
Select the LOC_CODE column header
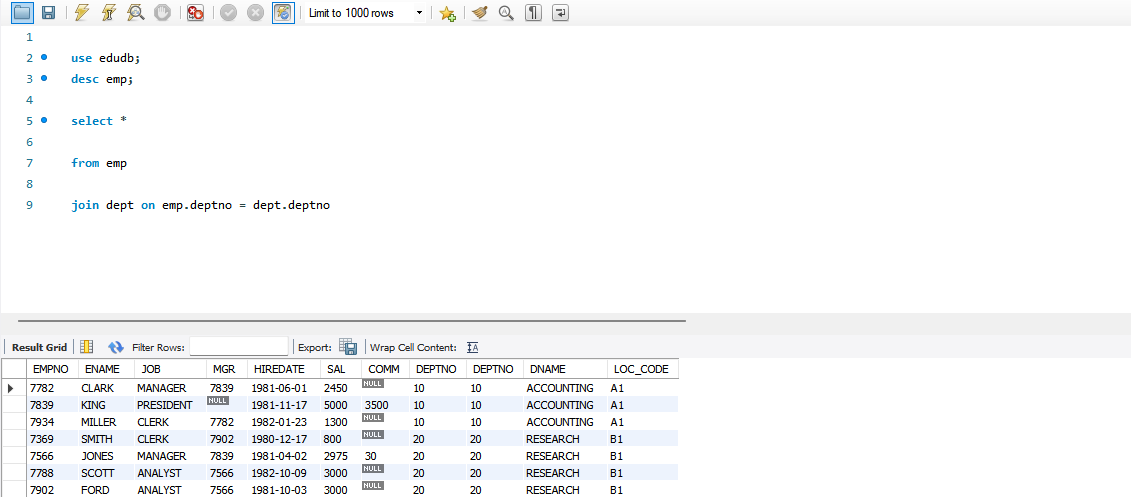pyautogui.click(x=641, y=369)
